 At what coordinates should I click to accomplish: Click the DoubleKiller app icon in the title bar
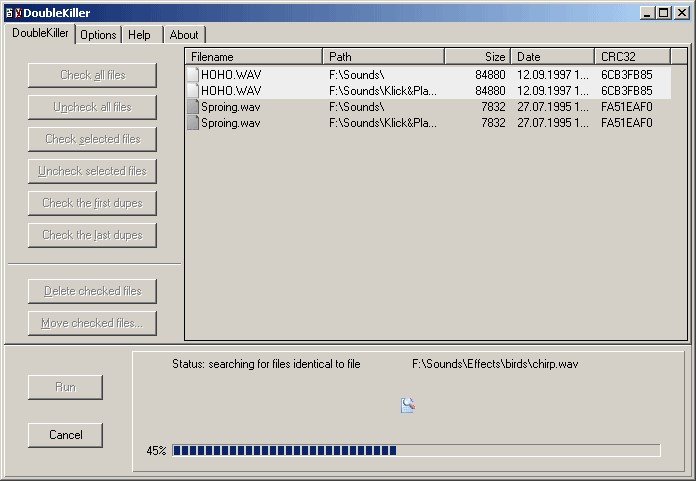pos(13,13)
